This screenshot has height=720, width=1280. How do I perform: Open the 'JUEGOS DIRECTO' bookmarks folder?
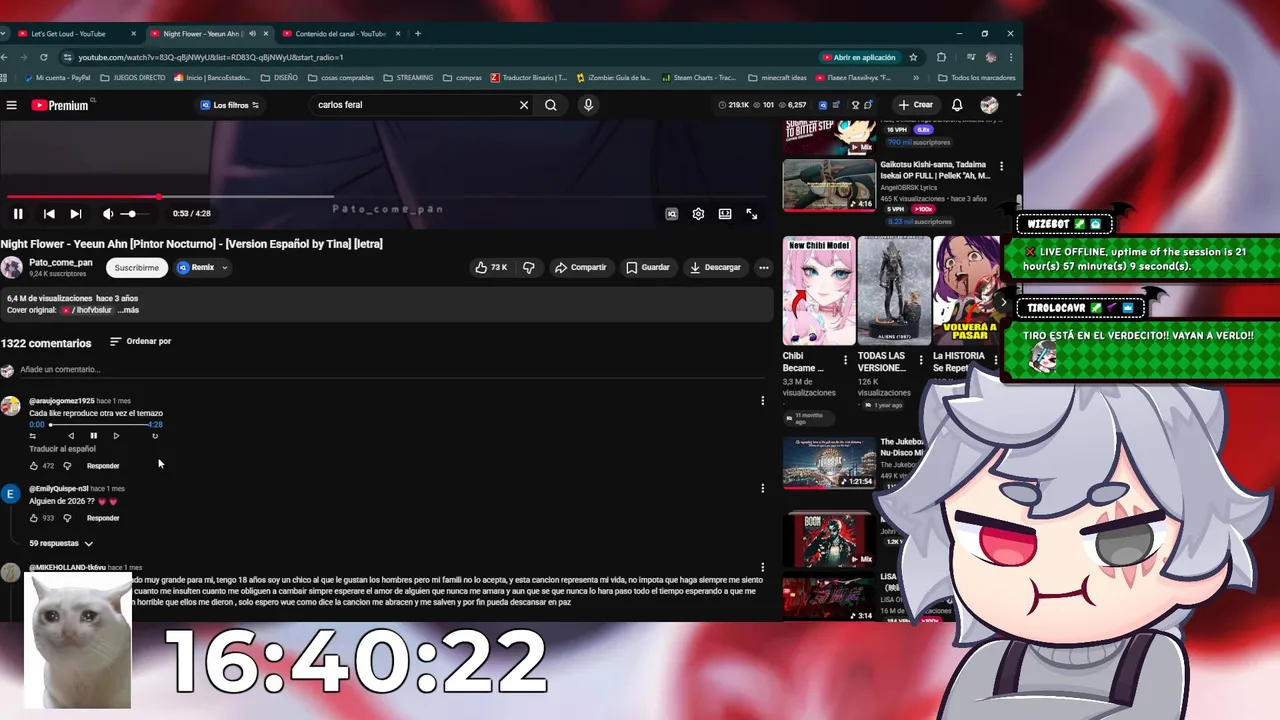(x=133, y=78)
